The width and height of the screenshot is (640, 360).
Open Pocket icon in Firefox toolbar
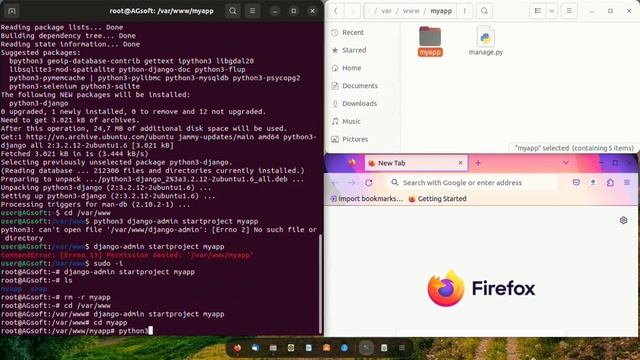(x=576, y=183)
